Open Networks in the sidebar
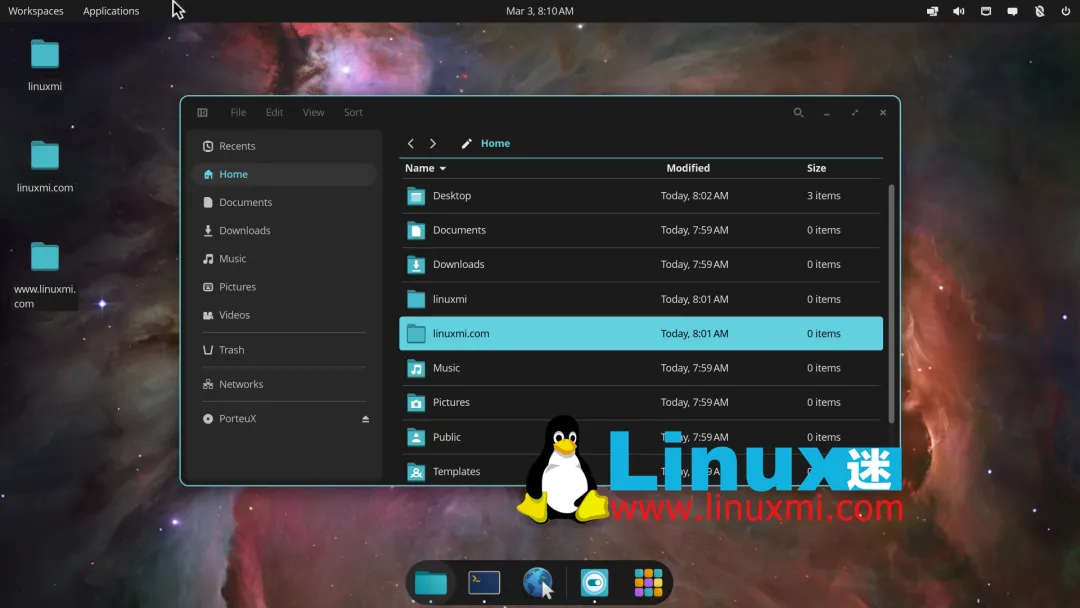Viewport: 1080px width, 608px height. [x=284, y=384]
